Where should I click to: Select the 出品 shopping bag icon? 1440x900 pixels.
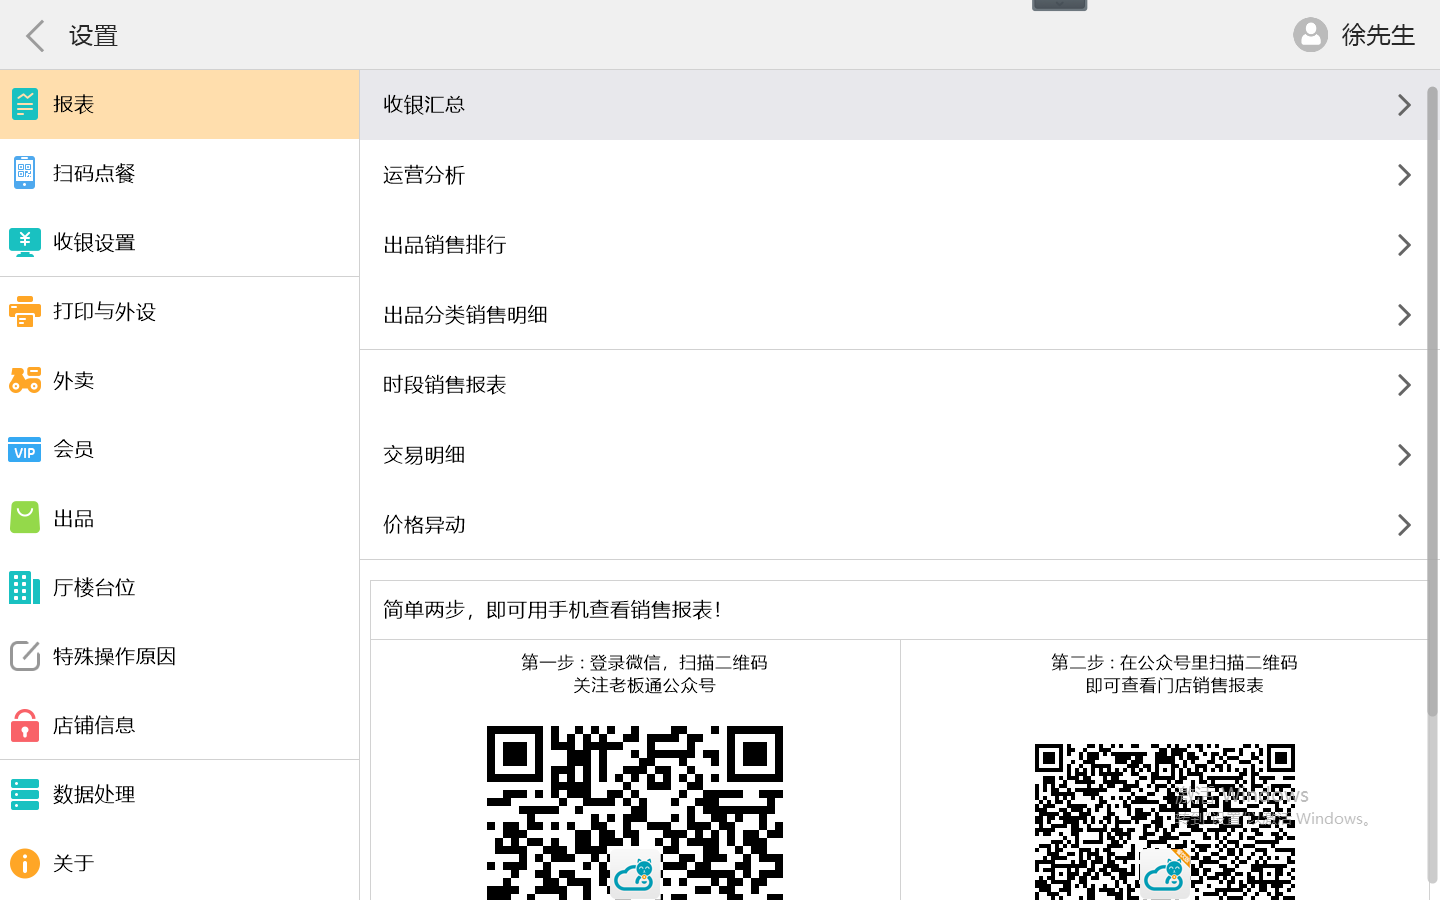pos(25,518)
